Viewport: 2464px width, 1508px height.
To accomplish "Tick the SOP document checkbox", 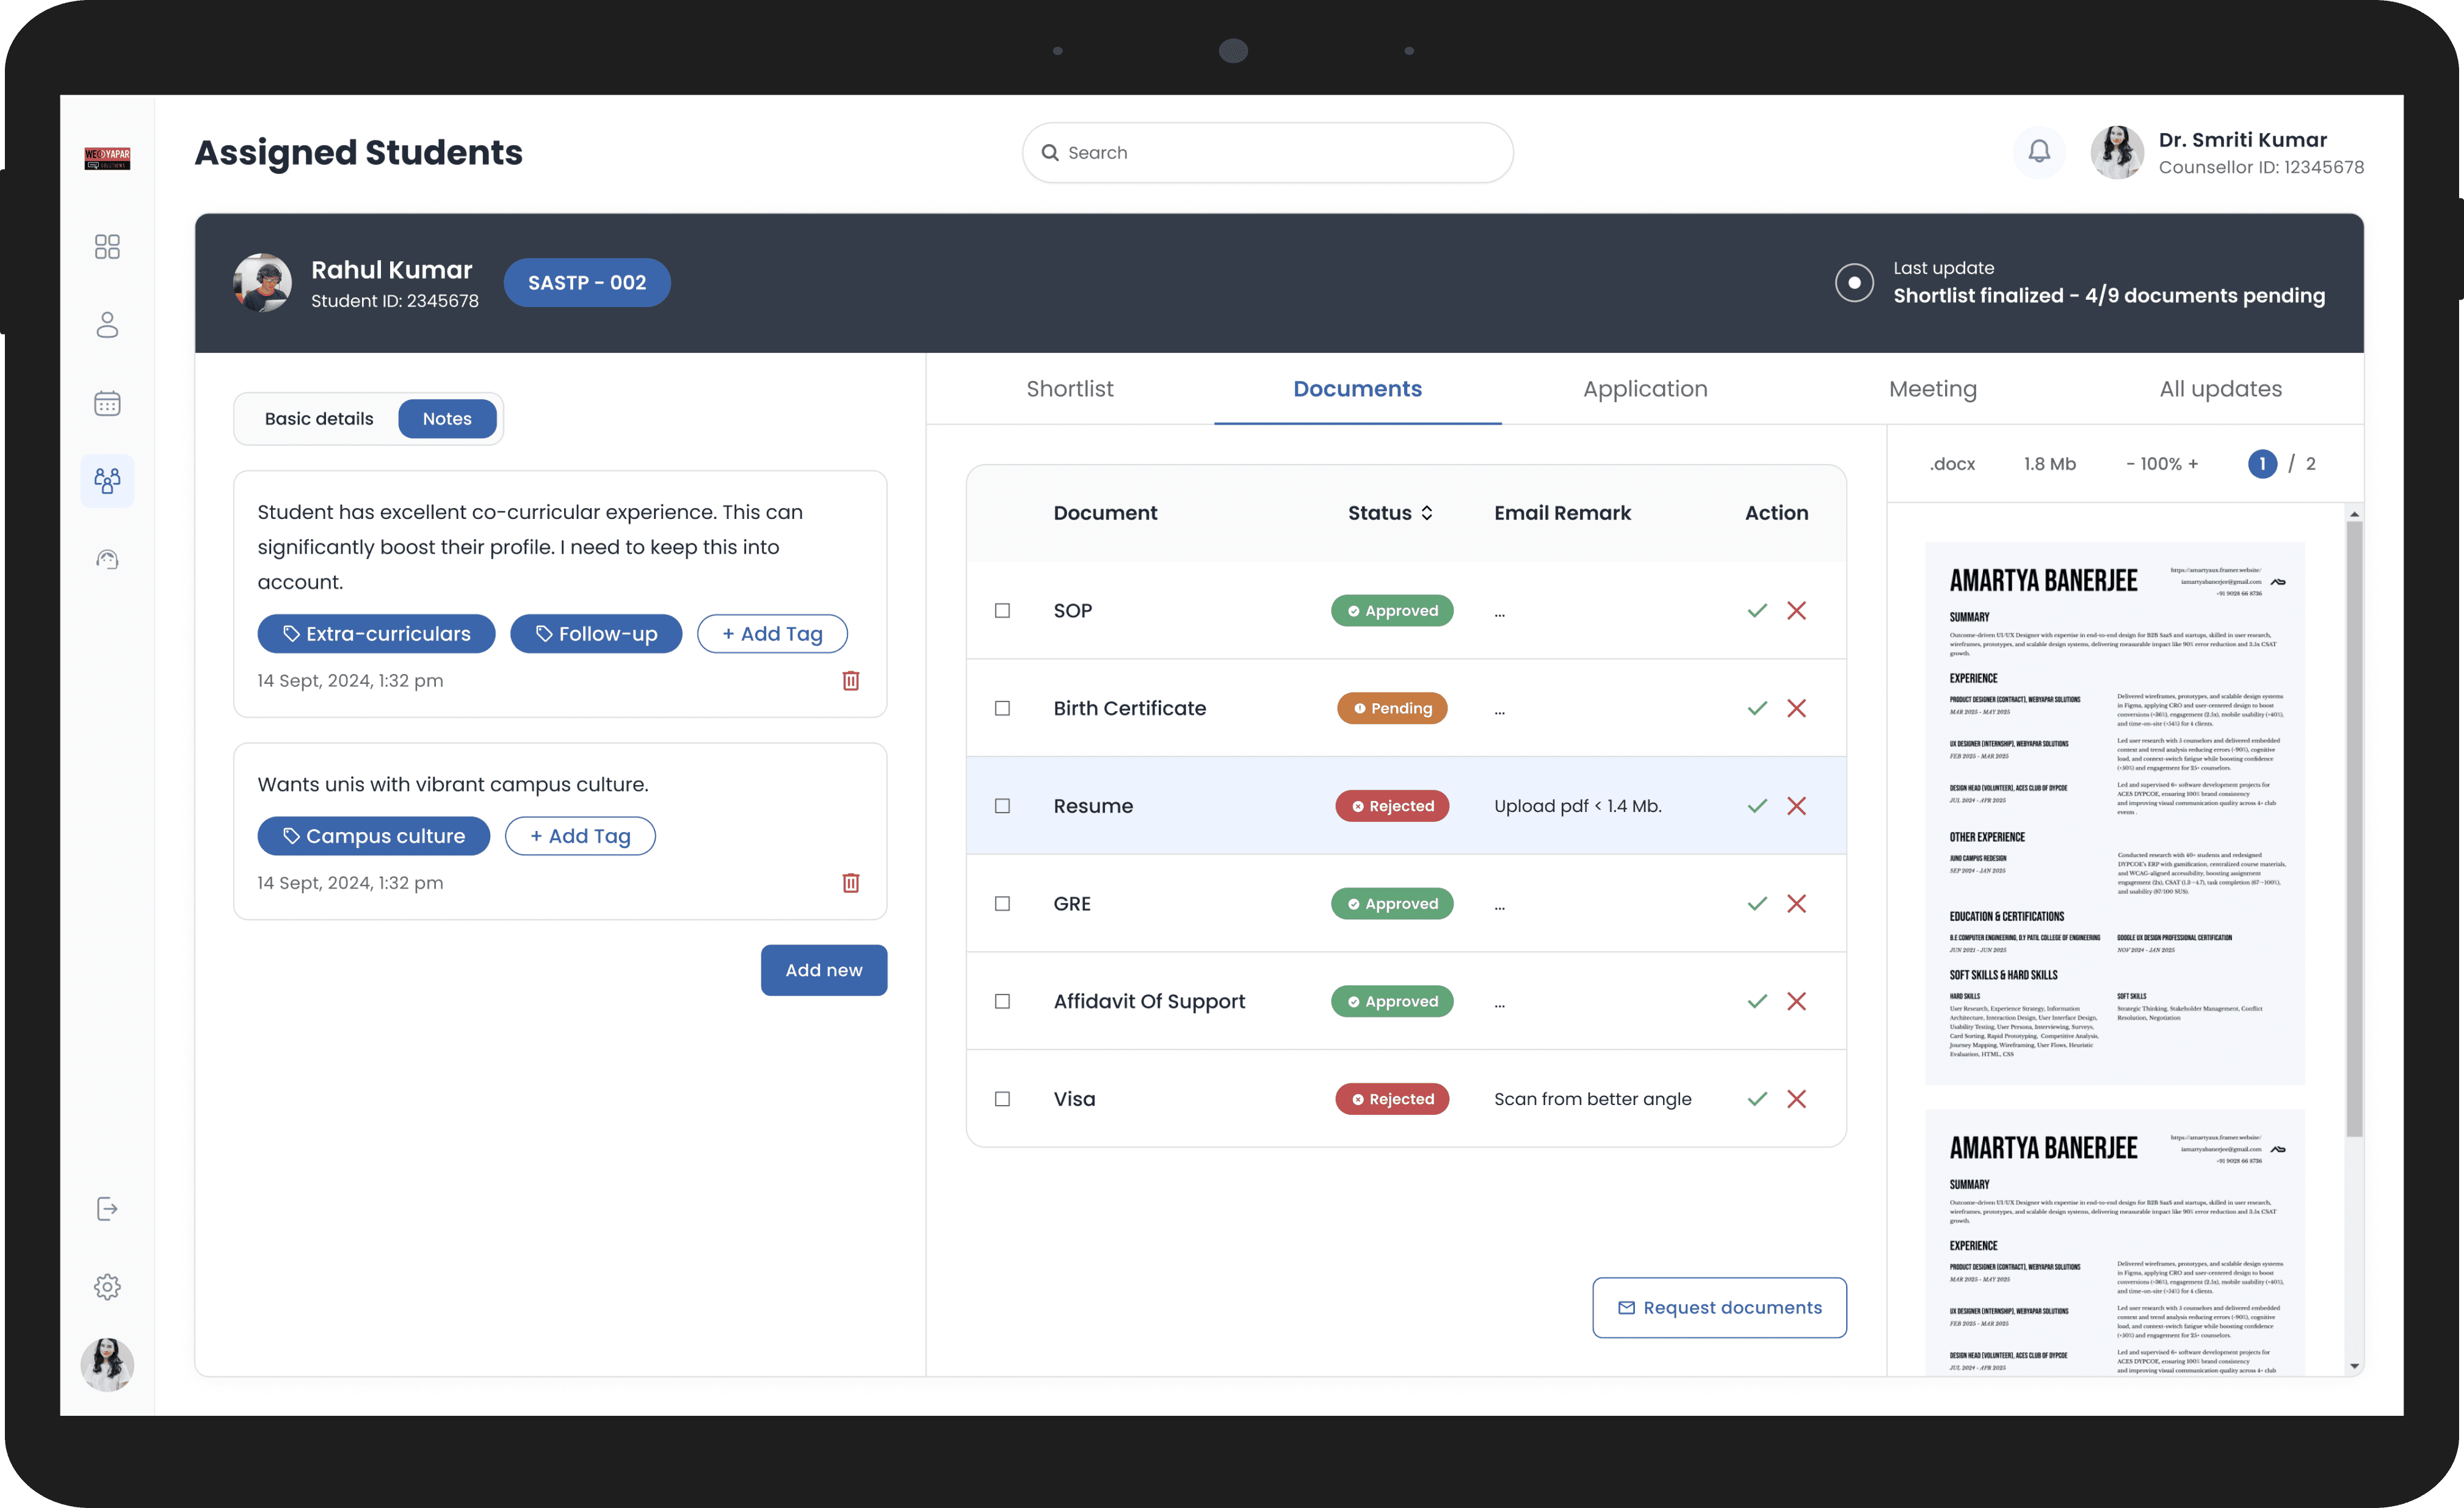I will [1002, 611].
